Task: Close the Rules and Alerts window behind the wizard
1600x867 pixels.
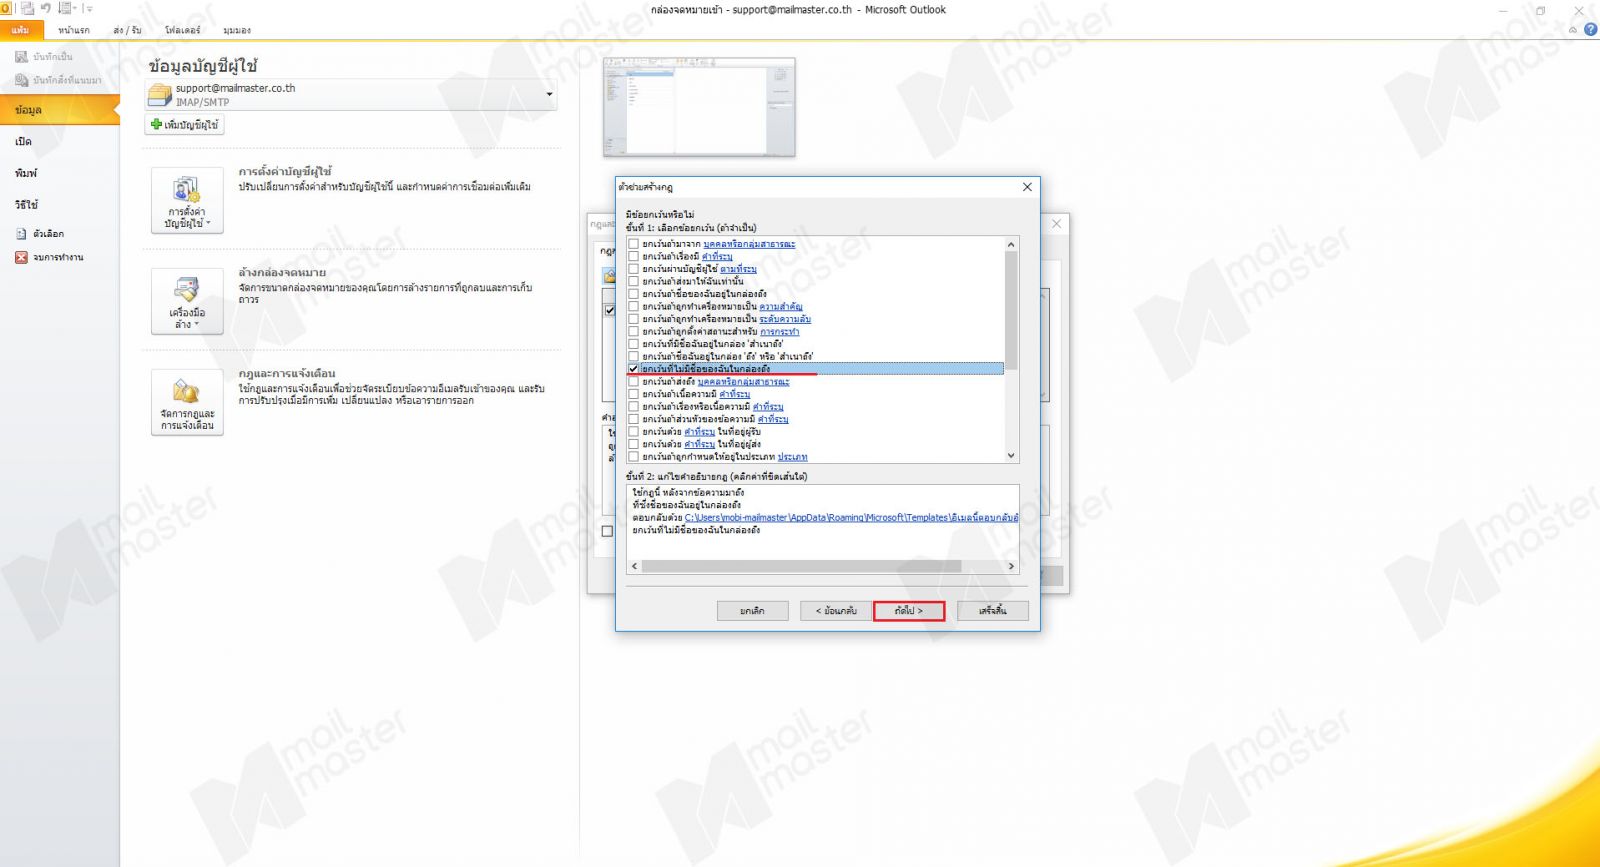Action: pyautogui.click(x=1056, y=224)
